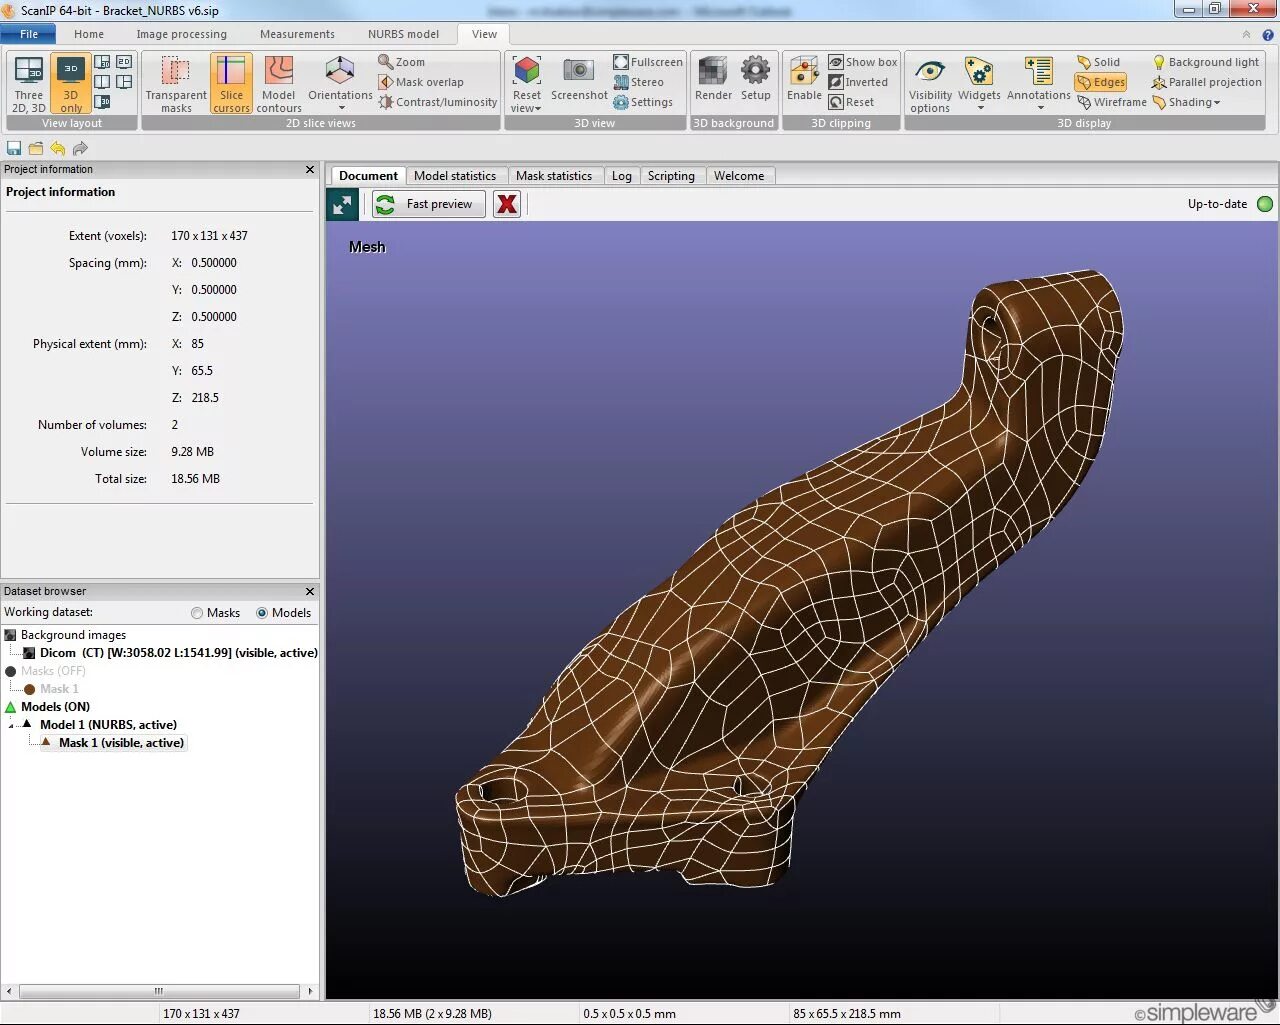Open 3D background Setup
1280x1025 pixels.
point(755,80)
